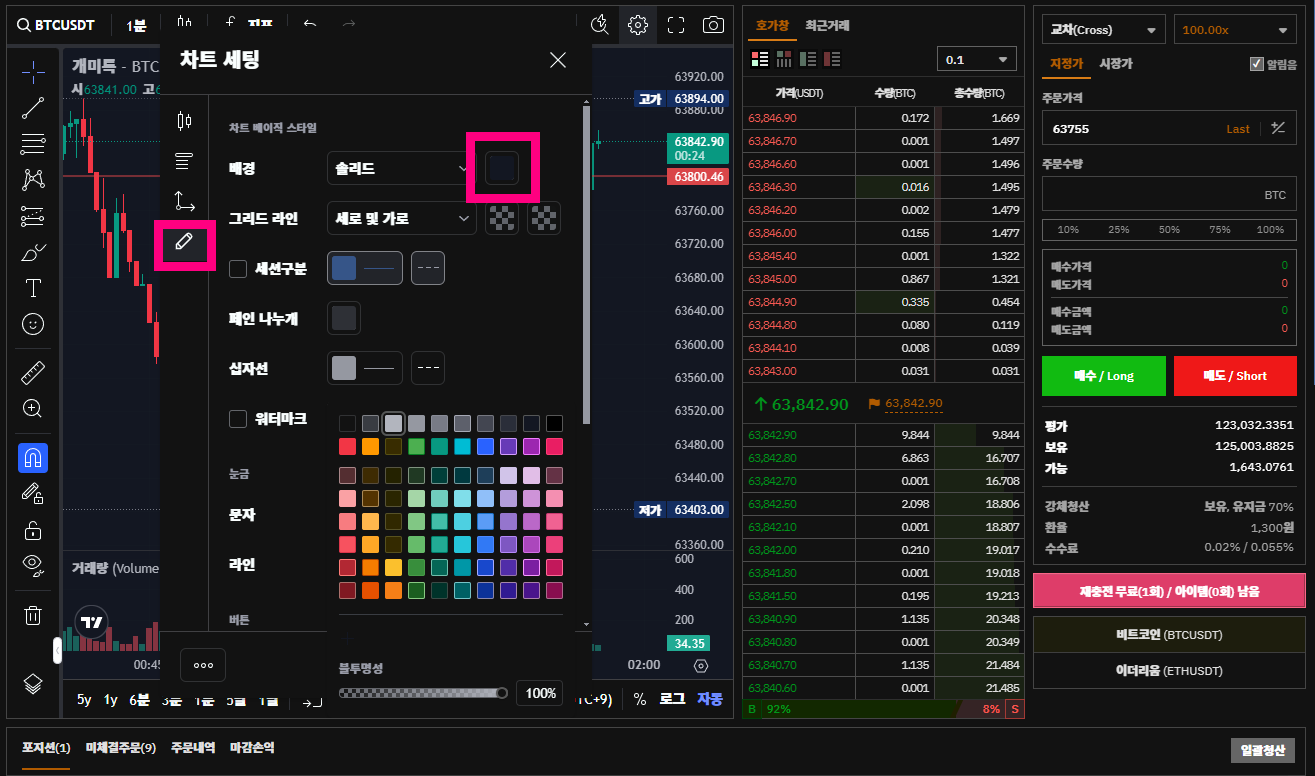Activate the magnet snap tool
The height and width of the screenshot is (776, 1315).
coord(33,458)
